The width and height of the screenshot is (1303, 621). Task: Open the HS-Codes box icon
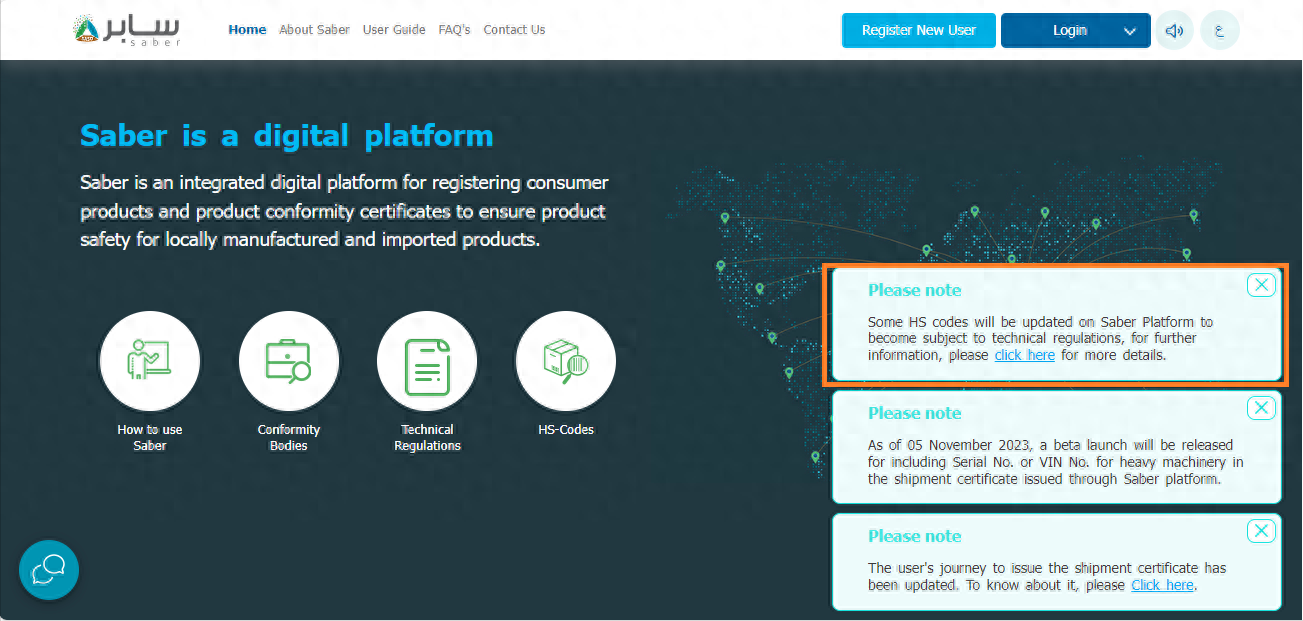click(565, 361)
